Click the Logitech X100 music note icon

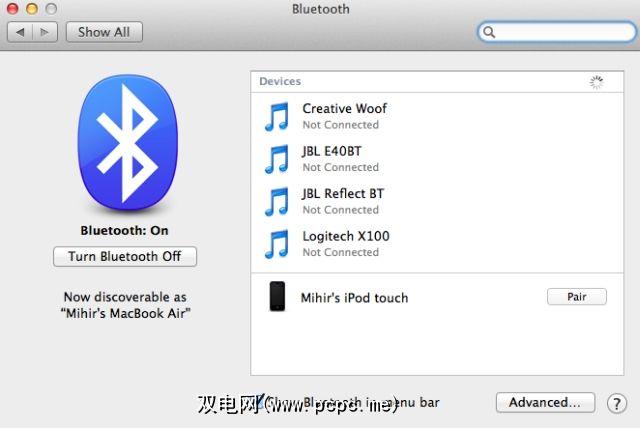276,244
